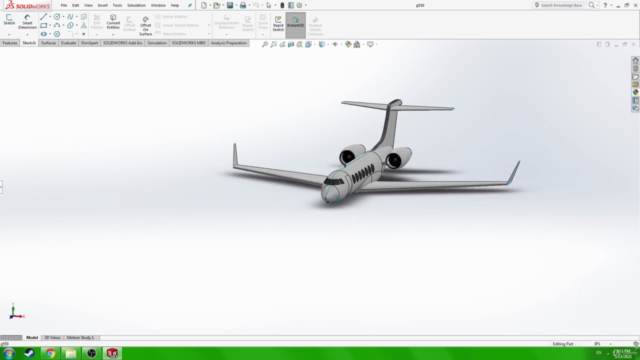640x360 pixels.
Task: Click Offset On Surface
Action: point(145,26)
